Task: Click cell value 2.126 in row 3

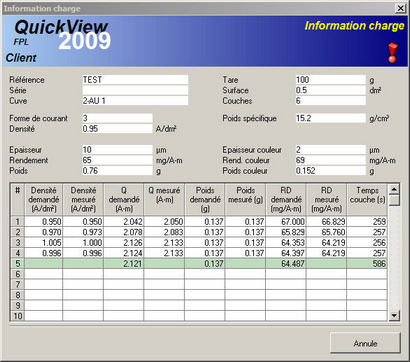Action: click(124, 242)
